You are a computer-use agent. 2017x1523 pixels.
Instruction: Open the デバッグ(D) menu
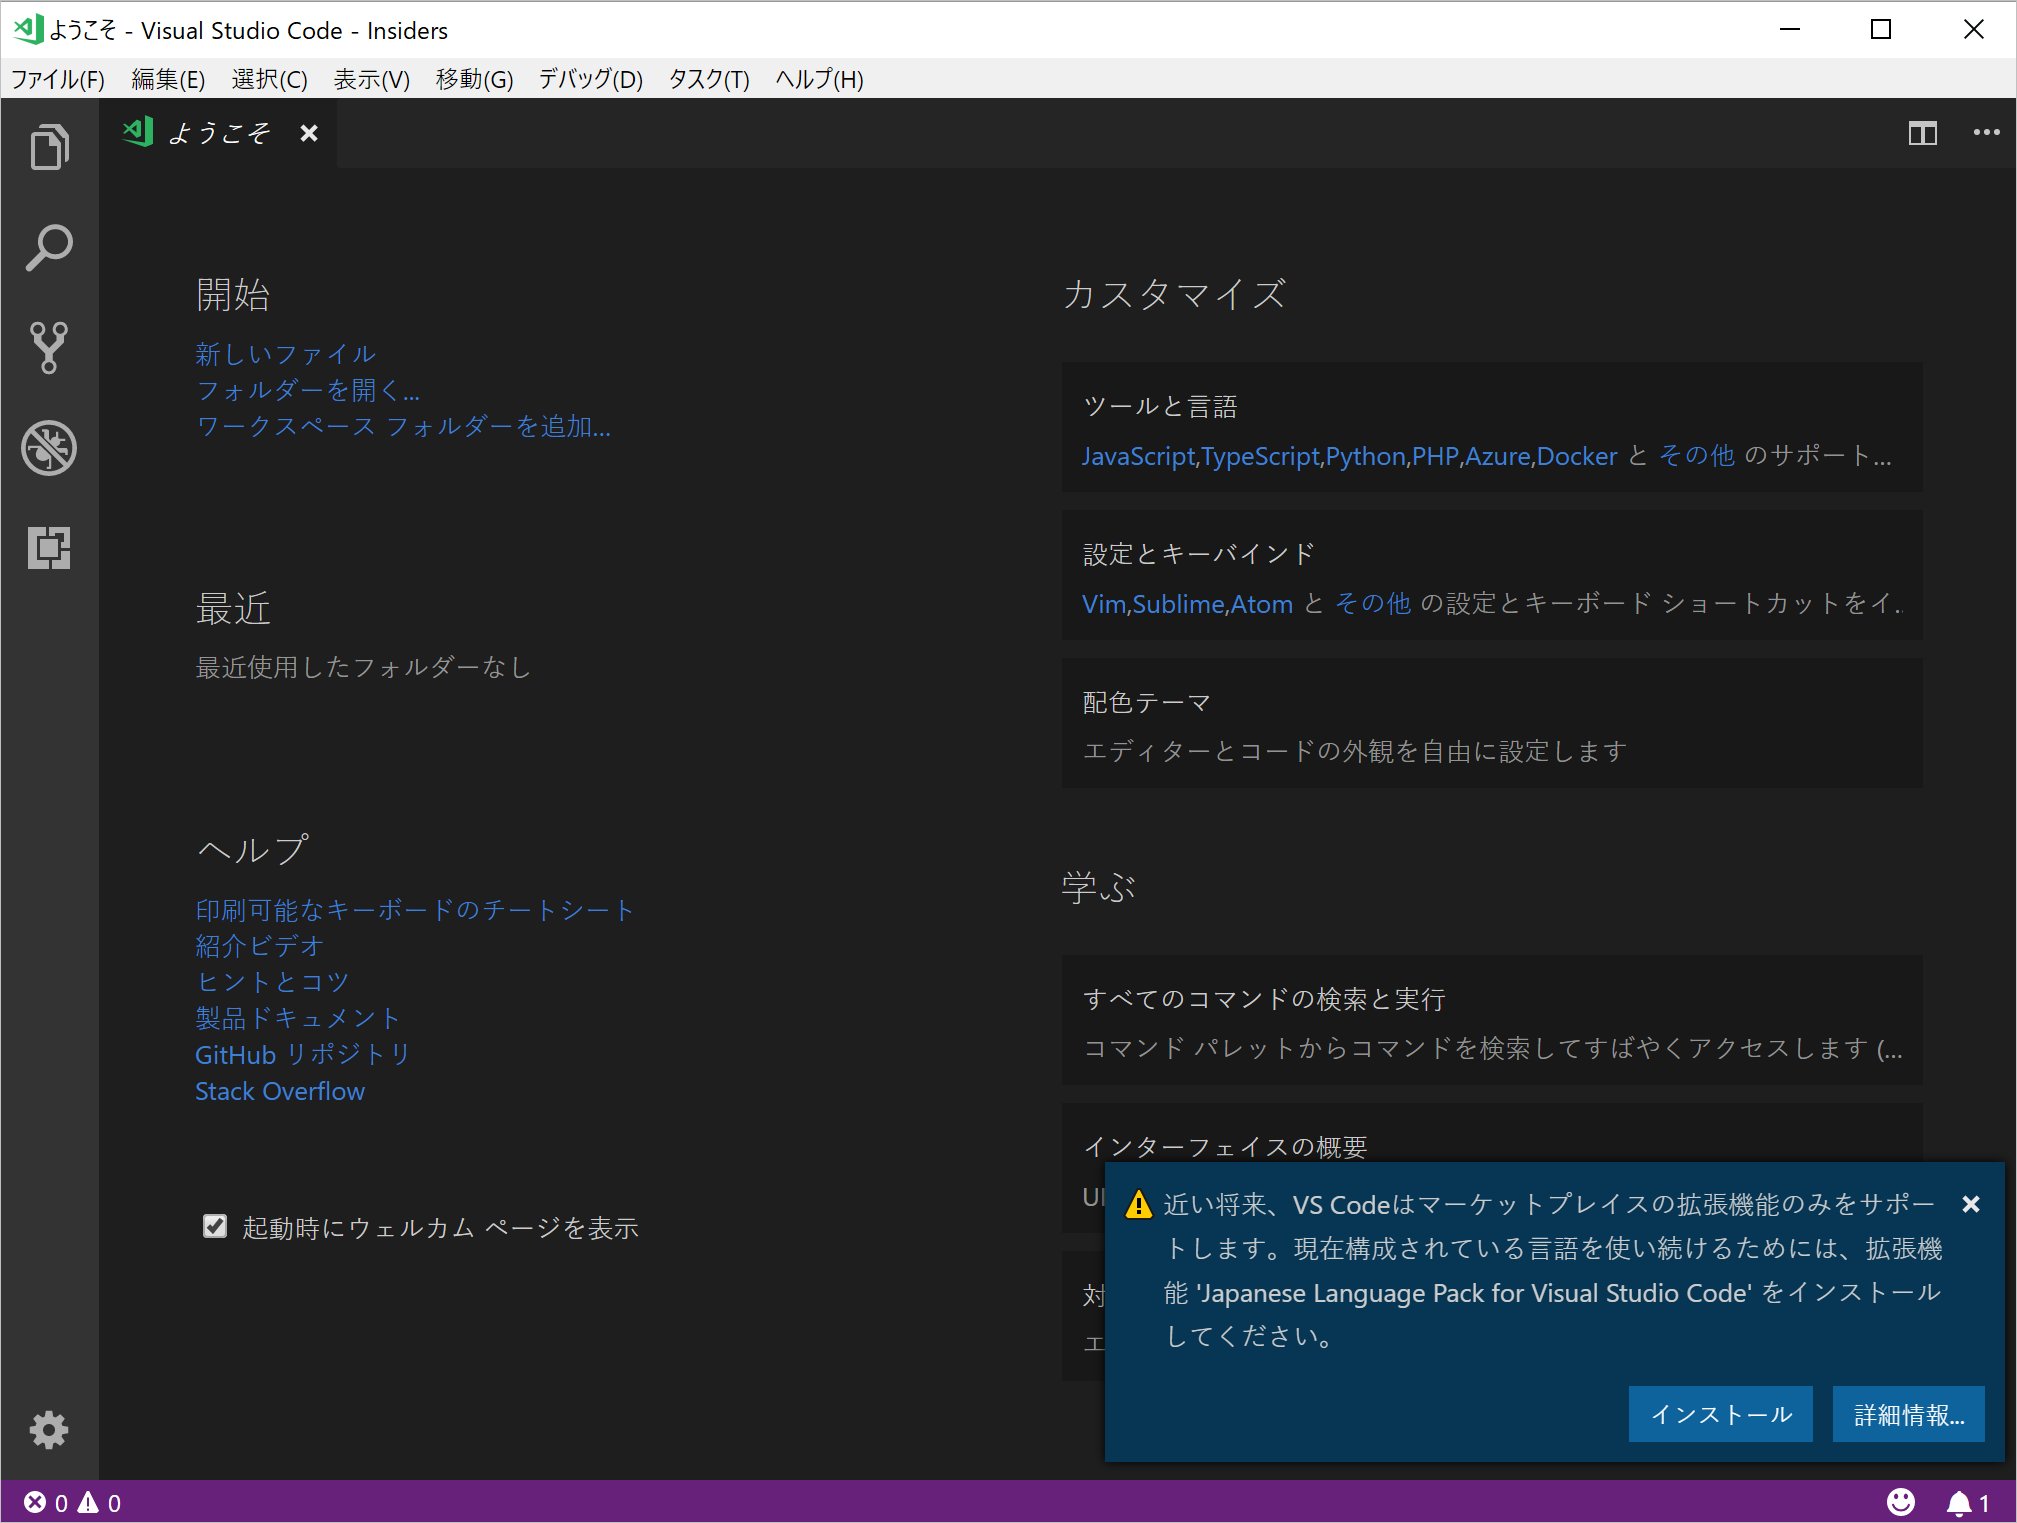[x=590, y=79]
